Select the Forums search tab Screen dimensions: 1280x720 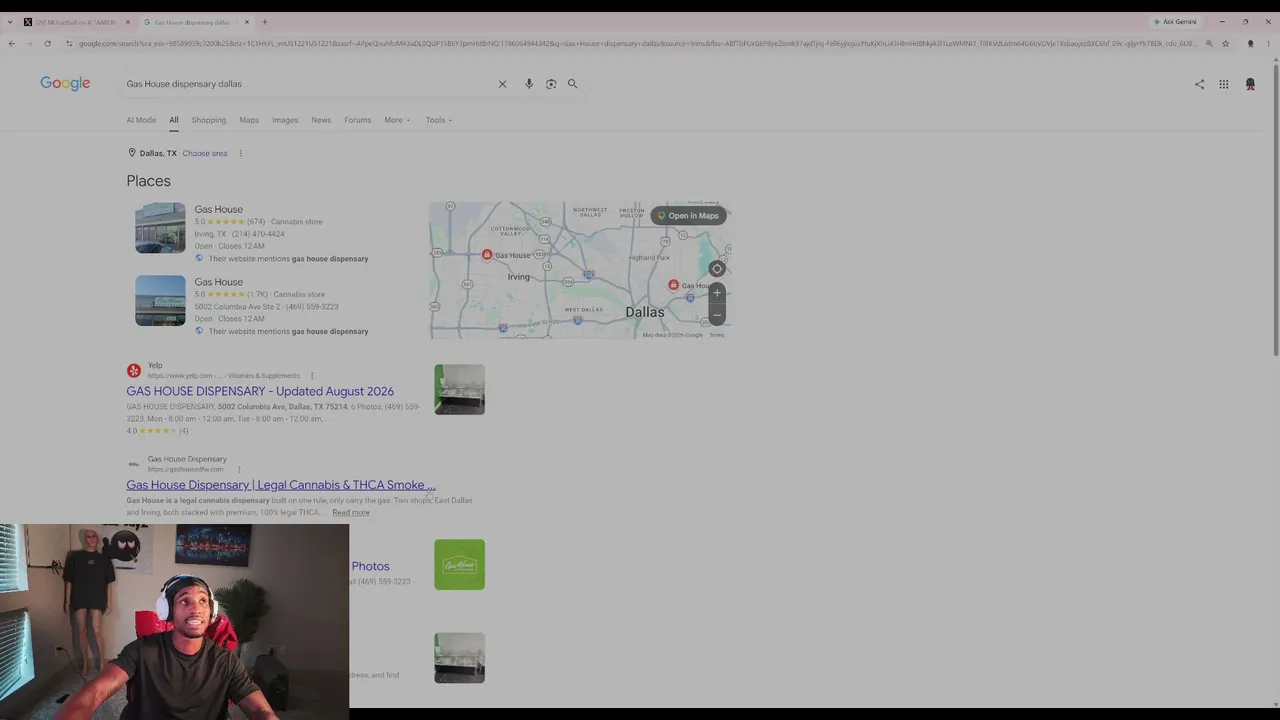[357, 120]
